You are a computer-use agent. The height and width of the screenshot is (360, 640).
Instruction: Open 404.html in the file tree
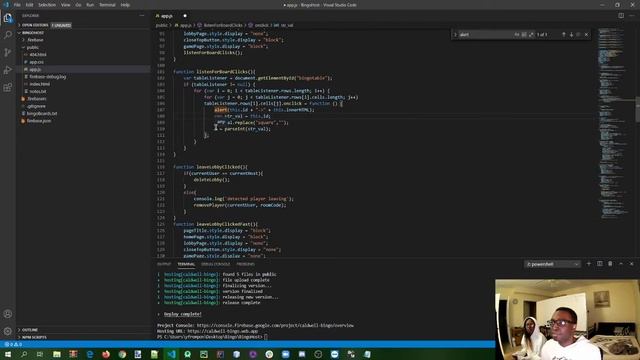(38, 55)
